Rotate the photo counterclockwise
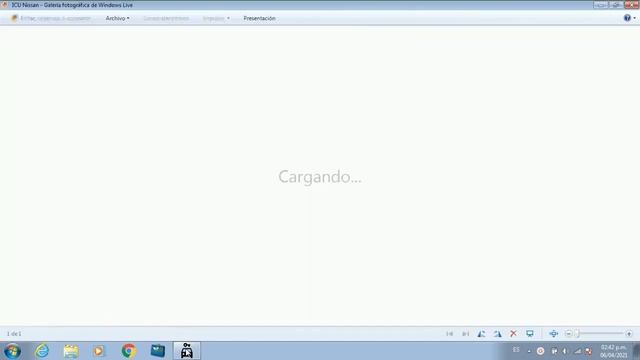This screenshot has height=360, width=640. [x=481, y=334]
